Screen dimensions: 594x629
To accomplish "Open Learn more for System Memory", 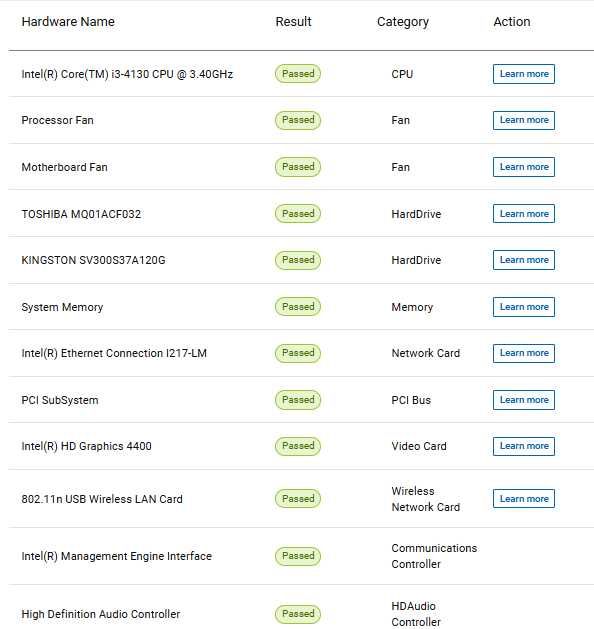I will (x=524, y=307).
